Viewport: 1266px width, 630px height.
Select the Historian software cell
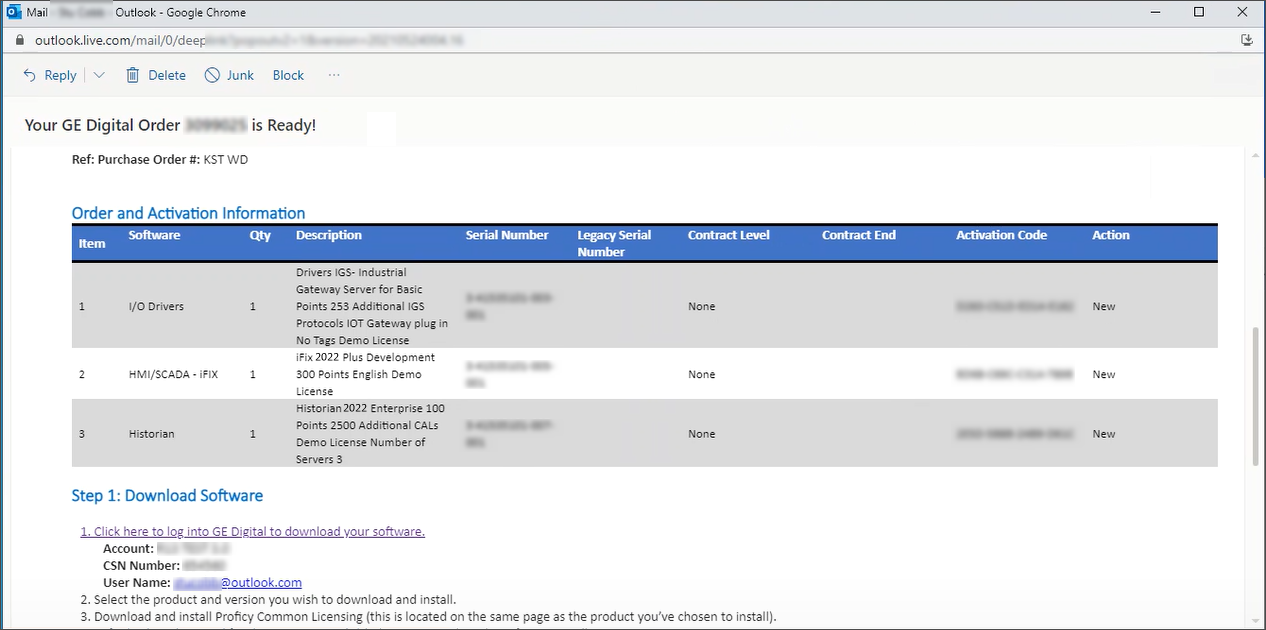coord(151,434)
